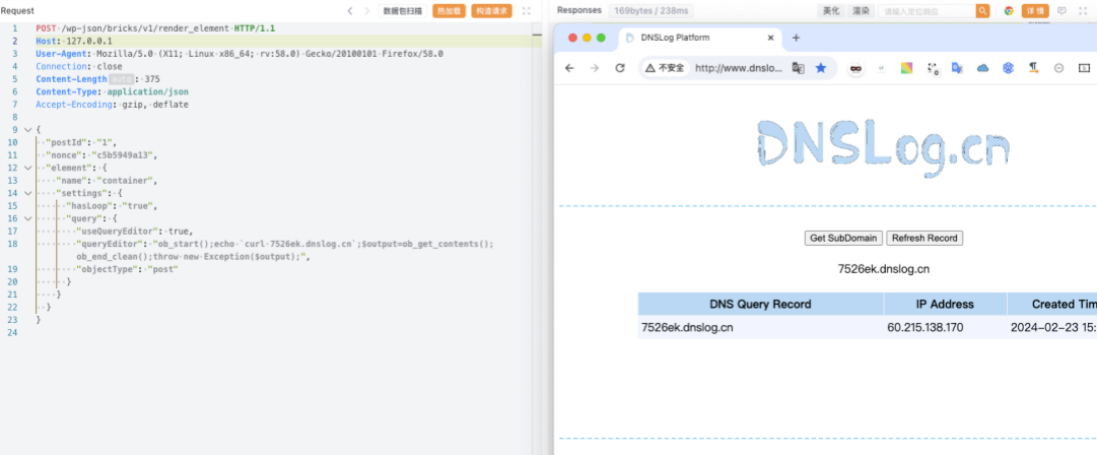Click the 不安全 not-secure warning badge

pyautogui.click(x=665, y=68)
